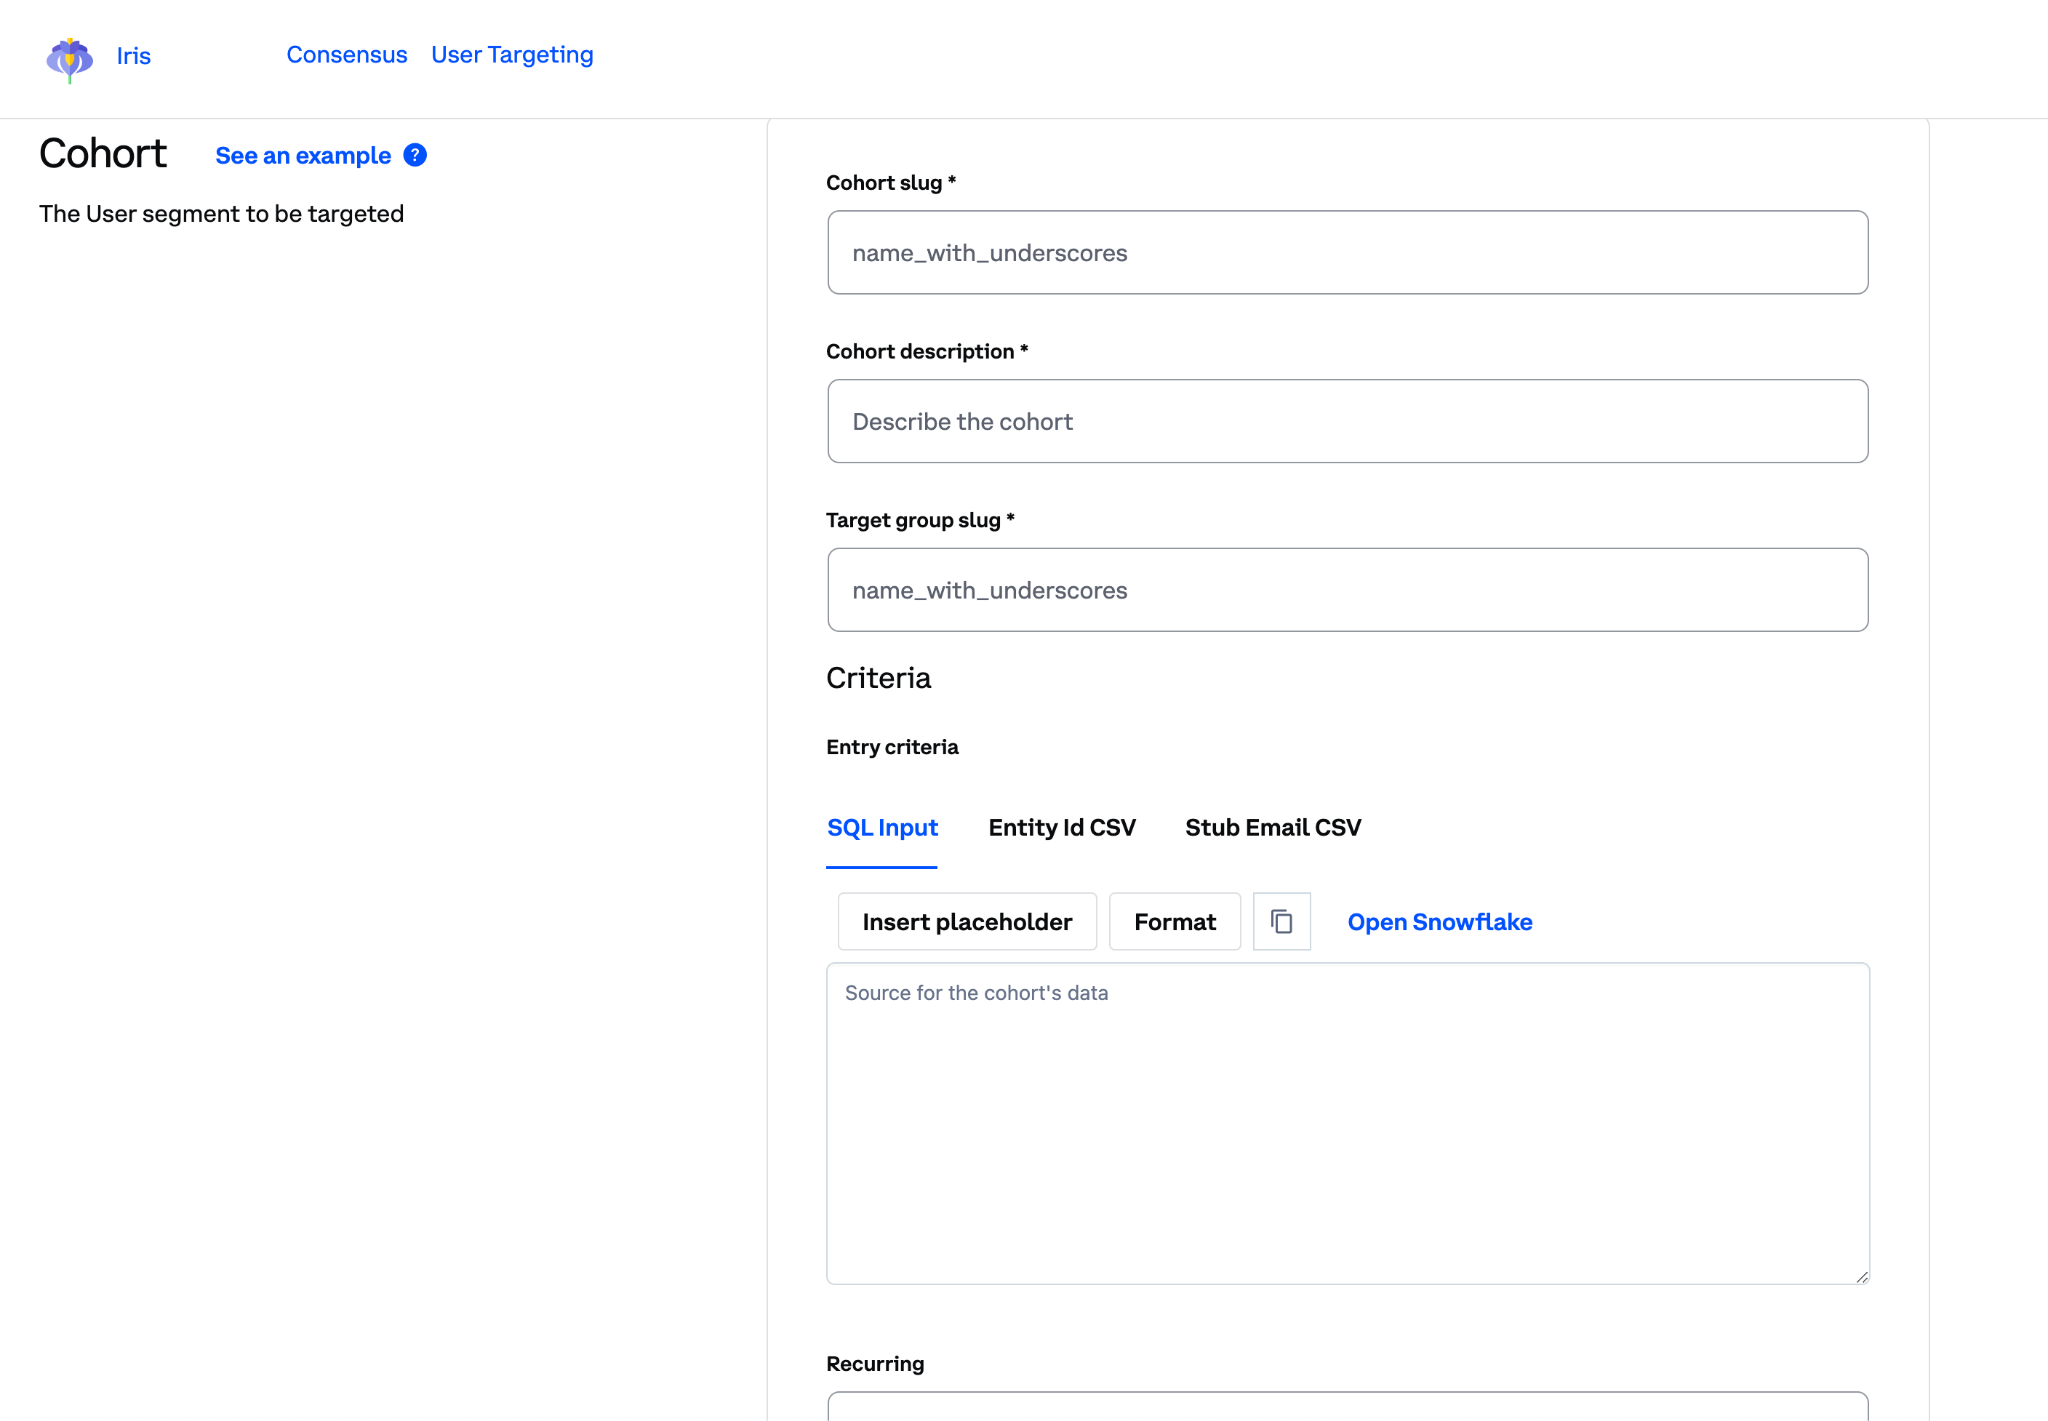Screen dimensions: 2048x1421
Task: Click the copy SQL to clipboard icon
Action: coord(1281,921)
